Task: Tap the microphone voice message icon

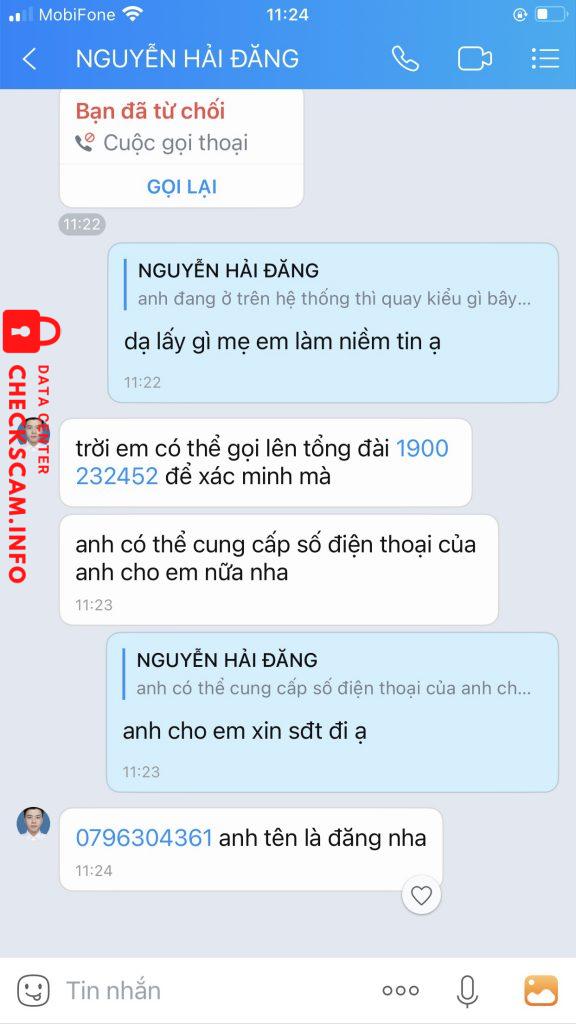Action: 467,991
